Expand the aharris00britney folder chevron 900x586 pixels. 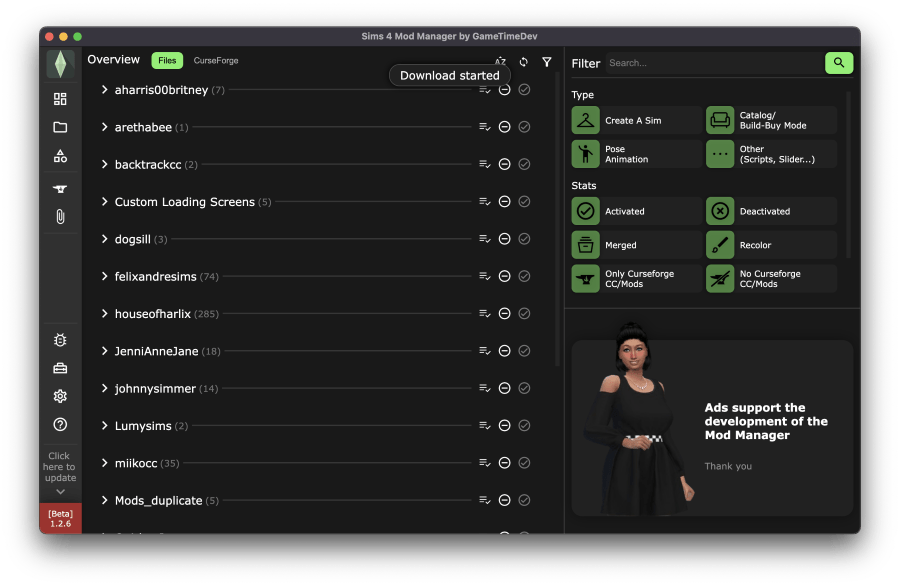pyautogui.click(x=104, y=90)
